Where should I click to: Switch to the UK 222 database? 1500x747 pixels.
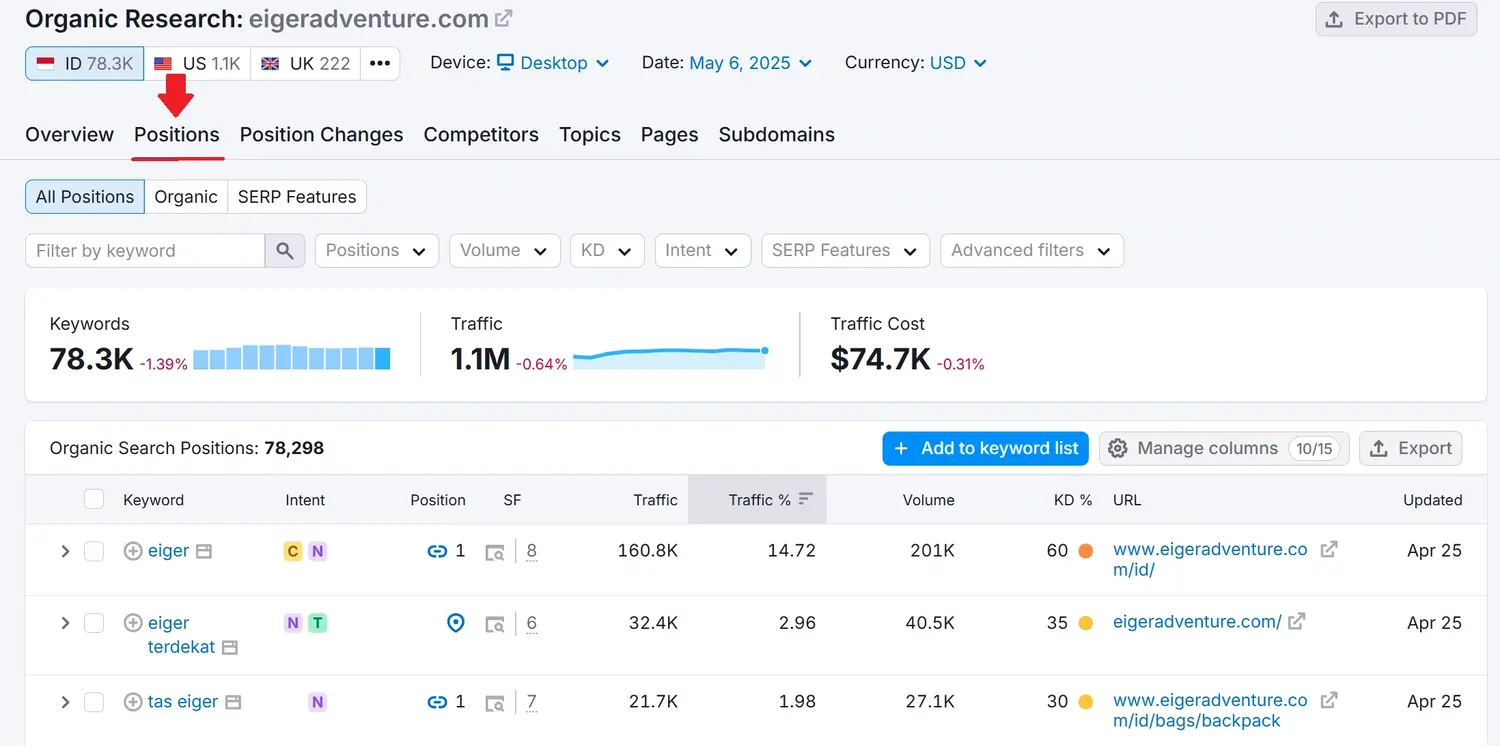tap(306, 63)
